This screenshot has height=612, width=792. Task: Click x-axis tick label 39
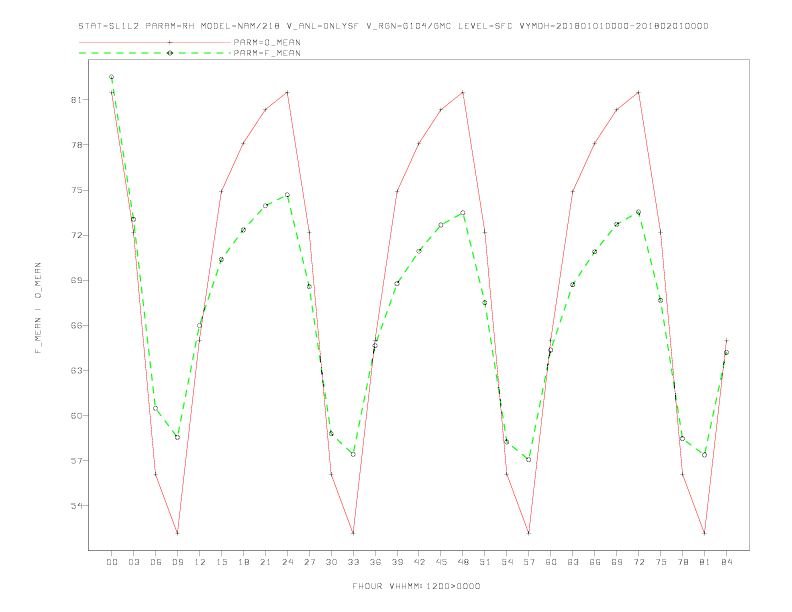397,562
